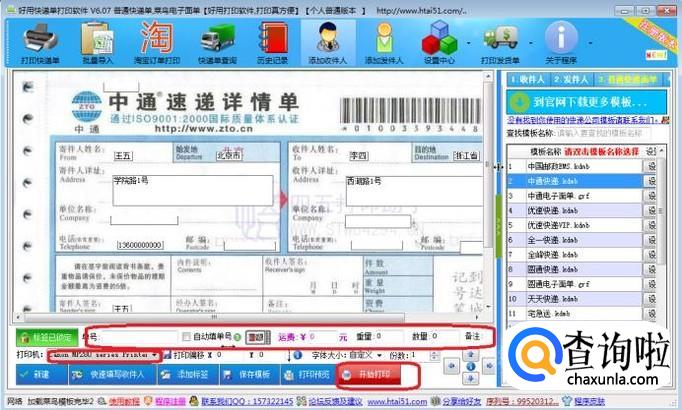Expand the arrow beside 关于程序
The image size is (682, 410).
point(590,43)
